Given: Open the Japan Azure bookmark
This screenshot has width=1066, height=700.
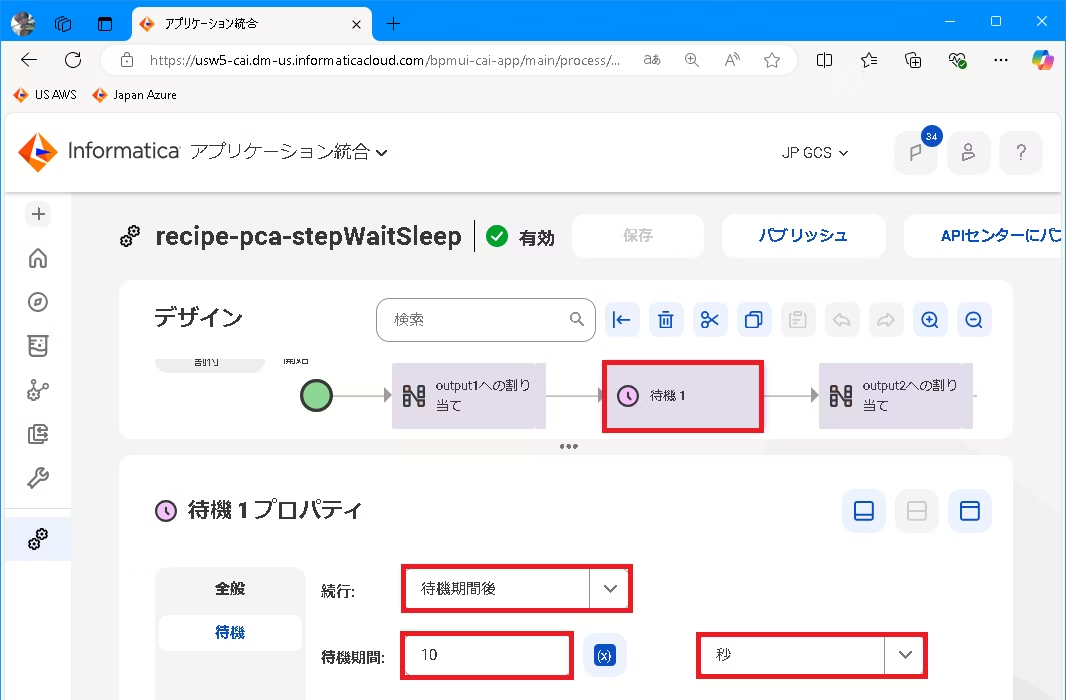Looking at the screenshot, I should [x=135, y=94].
